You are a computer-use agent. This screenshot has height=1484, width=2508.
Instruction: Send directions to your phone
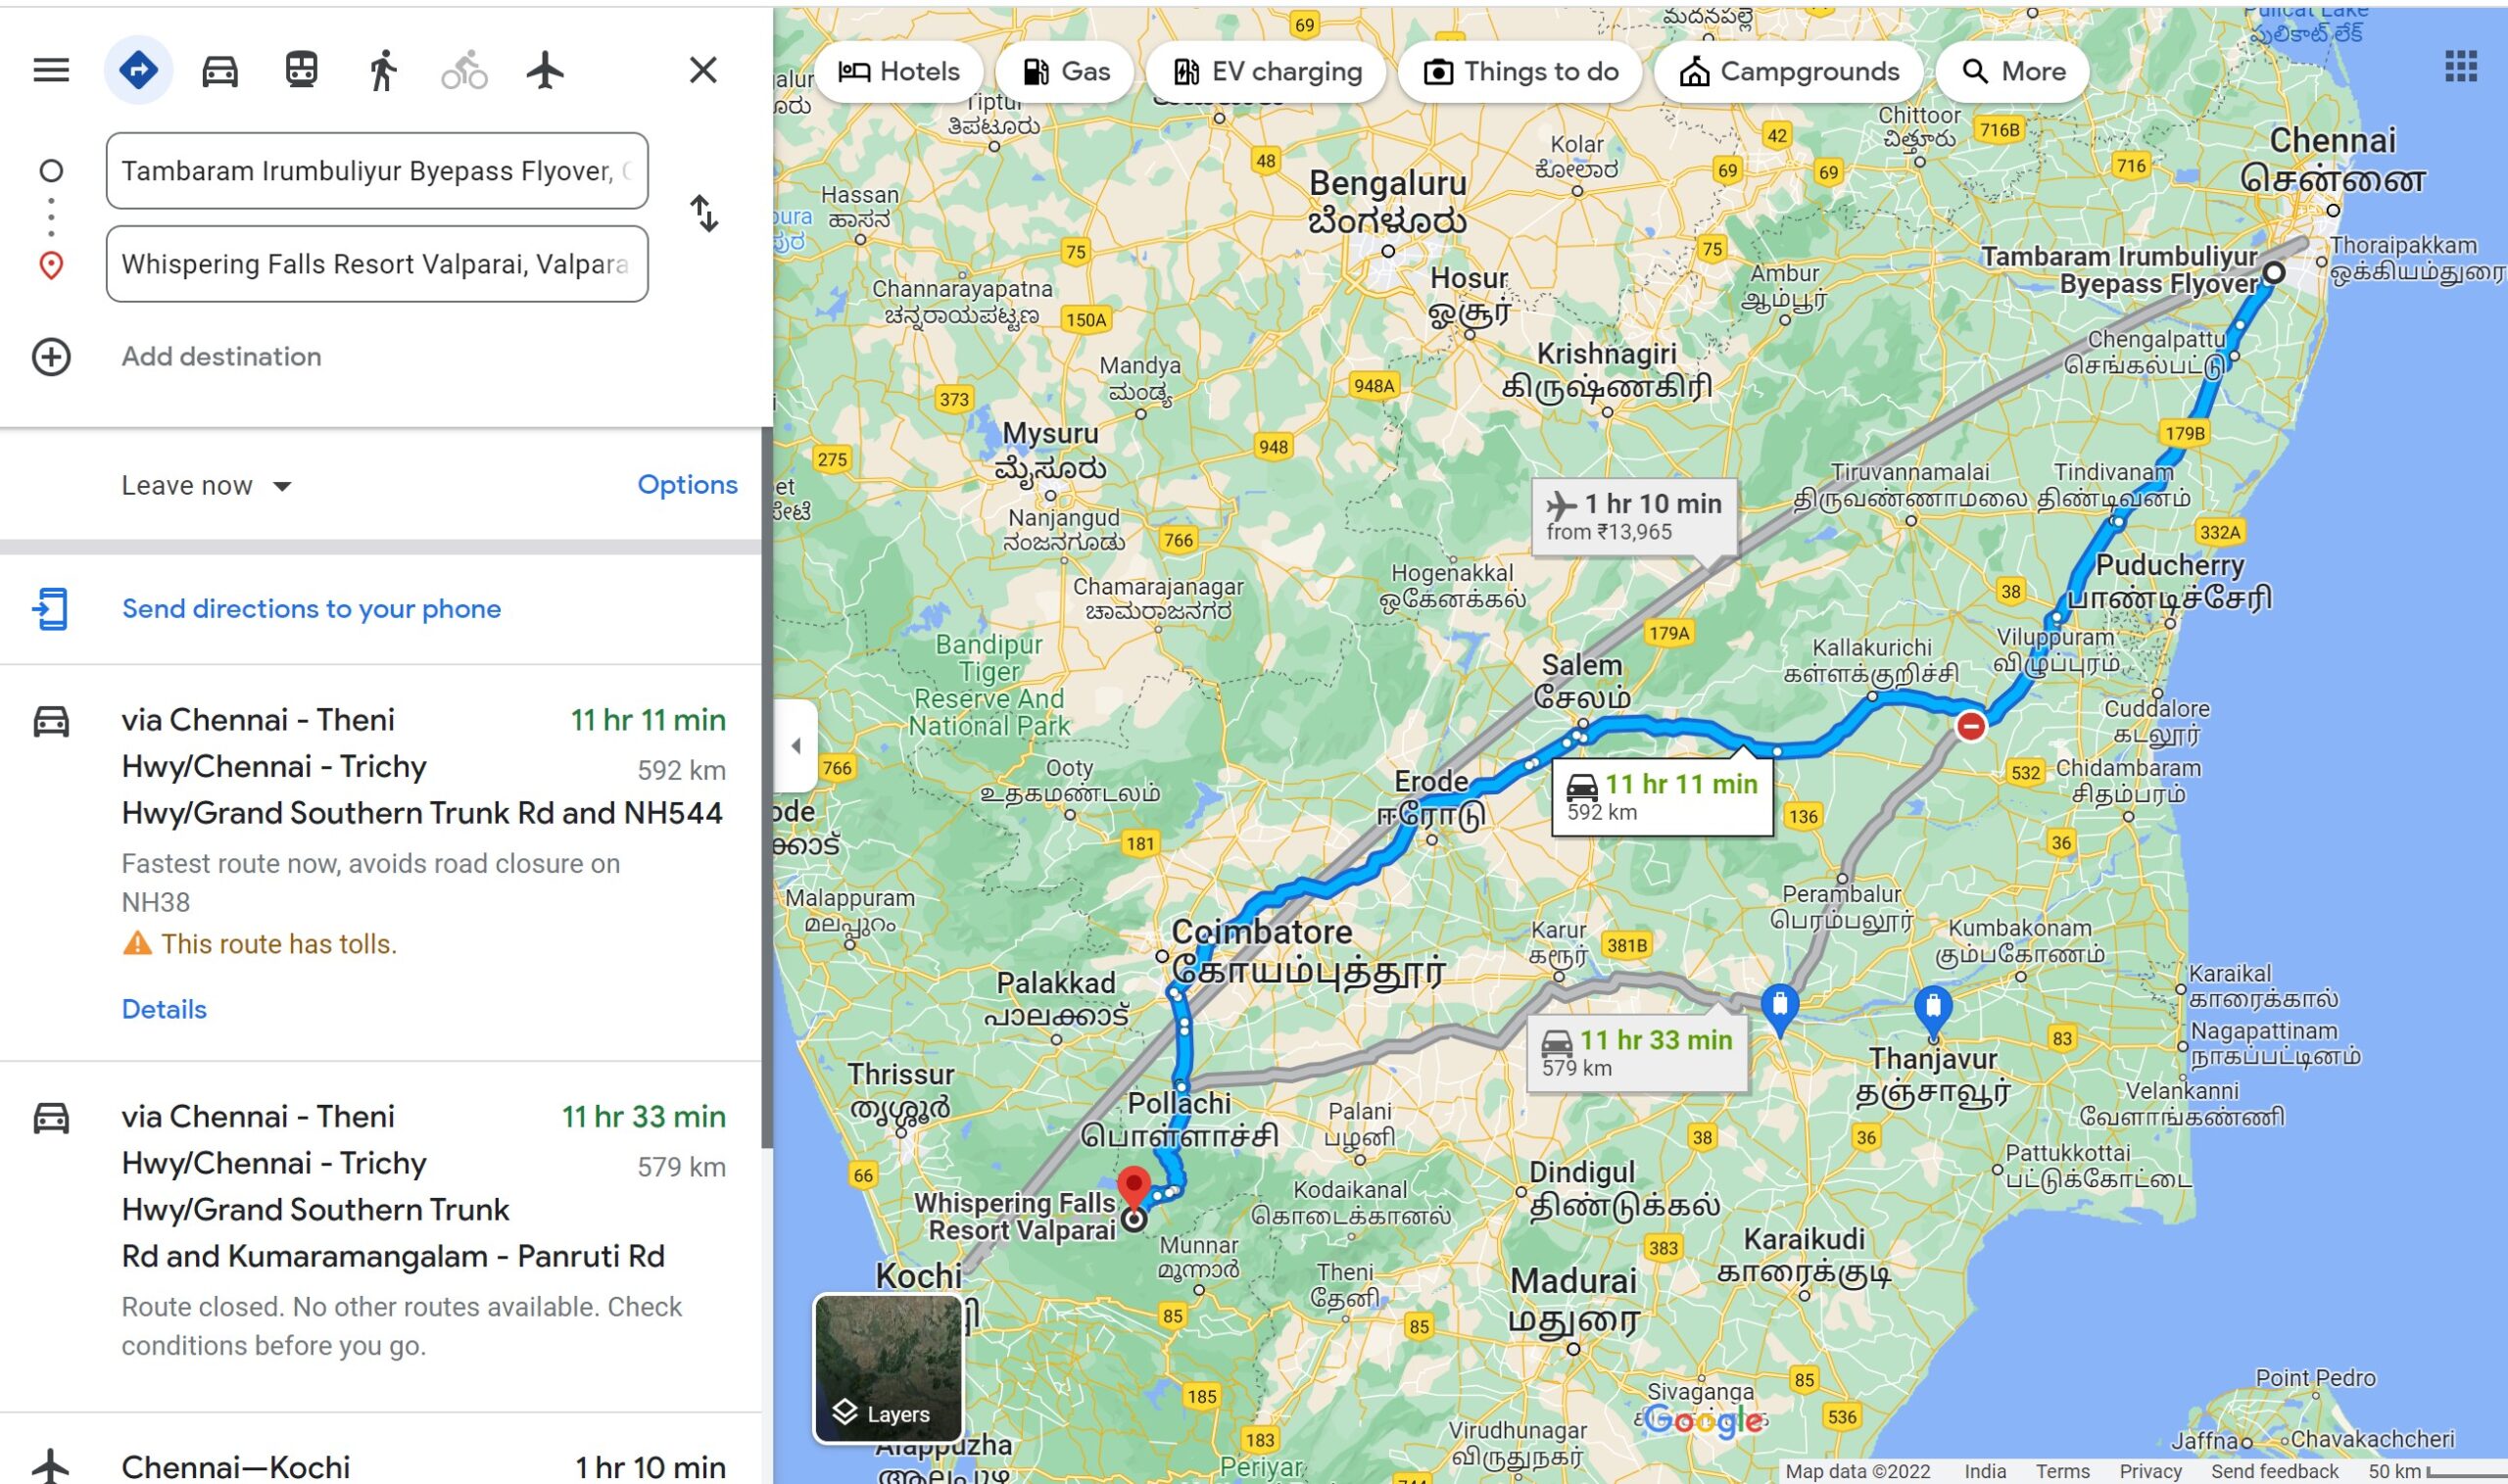tap(311, 609)
